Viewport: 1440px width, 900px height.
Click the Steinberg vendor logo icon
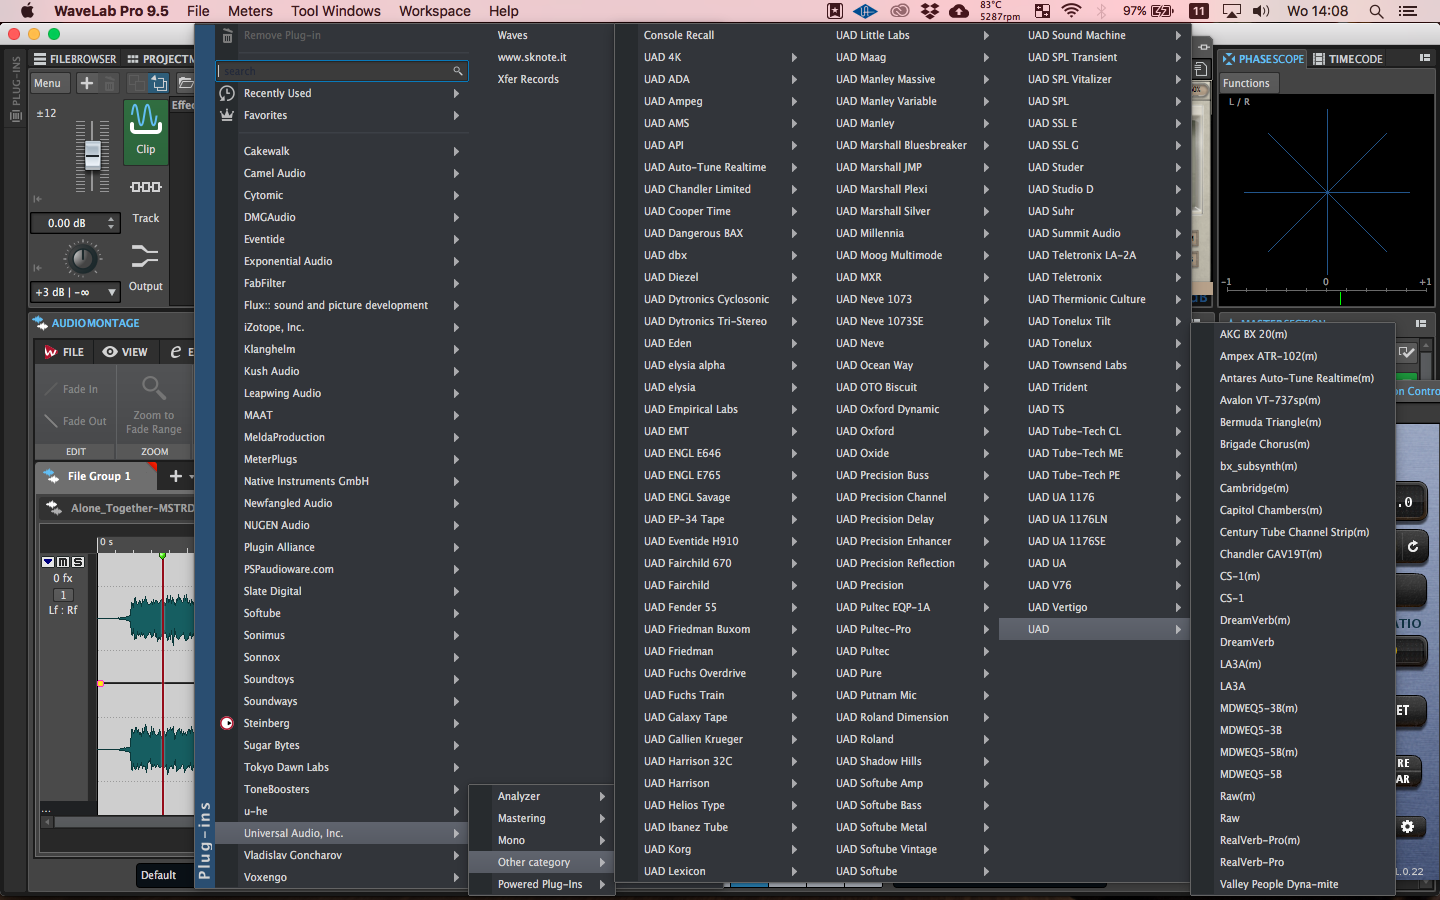click(227, 723)
